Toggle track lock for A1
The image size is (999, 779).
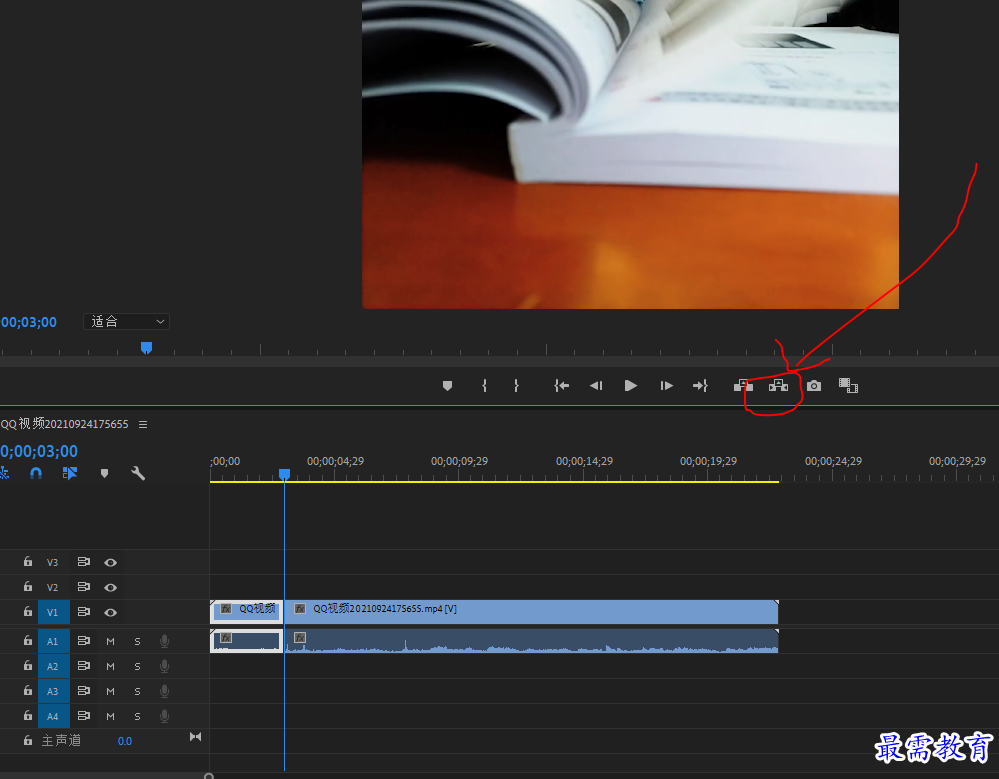[27, 640]
